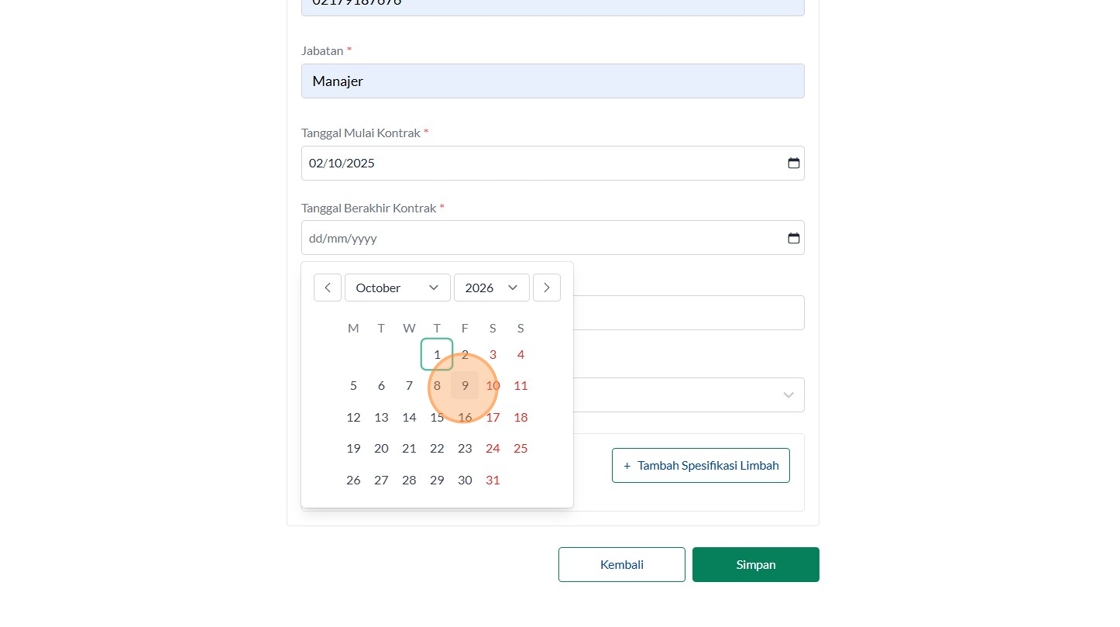This screenshot has width=1120, height=627.
Task: Click calendar icon in Tanggal Berakhir Kontrak
Action: (x=793, y=238)
